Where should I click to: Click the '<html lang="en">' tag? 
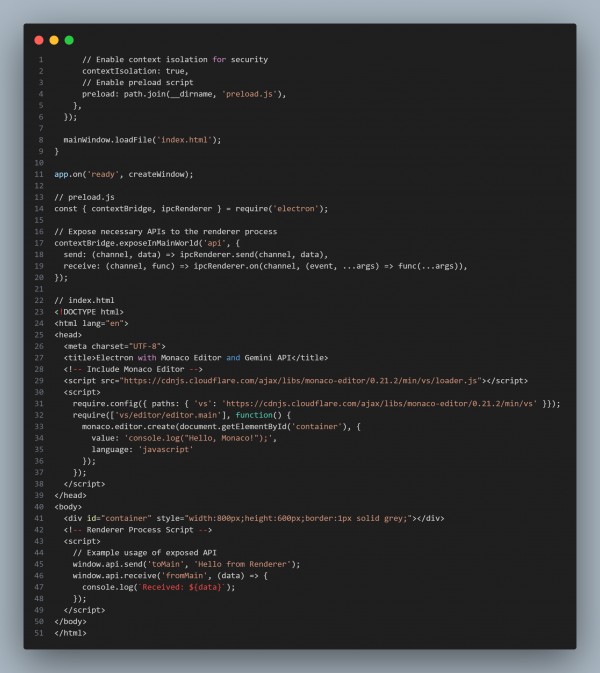(91, 323)
